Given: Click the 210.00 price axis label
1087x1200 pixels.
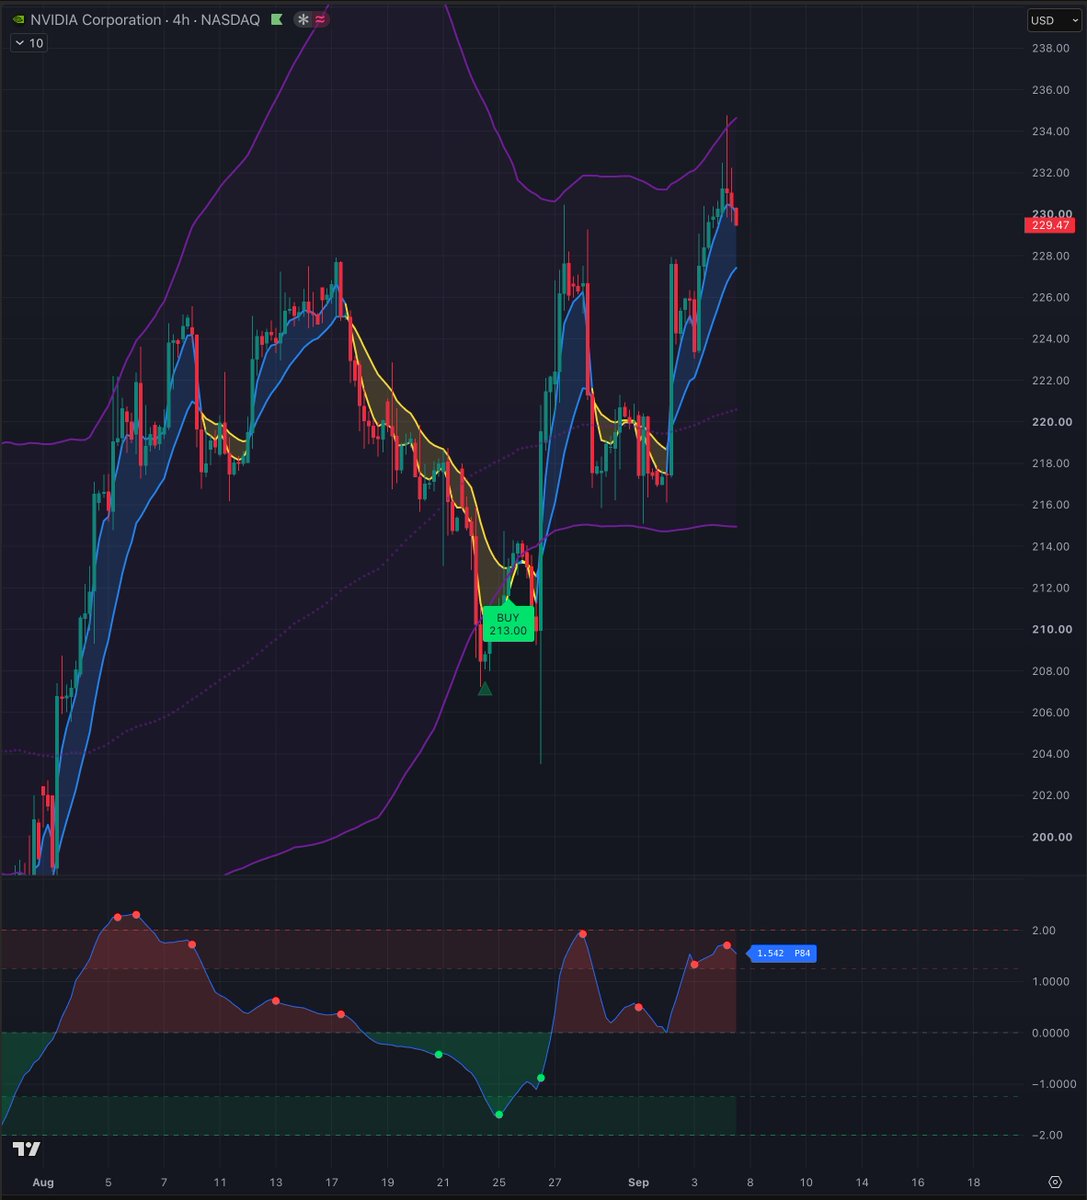Looking at the screenshot, I should 1051,629.
